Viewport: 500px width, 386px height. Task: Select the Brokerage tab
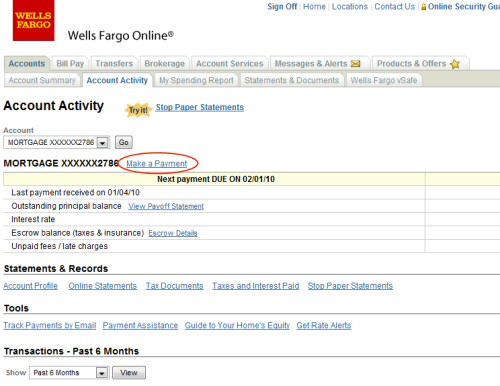pos(164,64)
